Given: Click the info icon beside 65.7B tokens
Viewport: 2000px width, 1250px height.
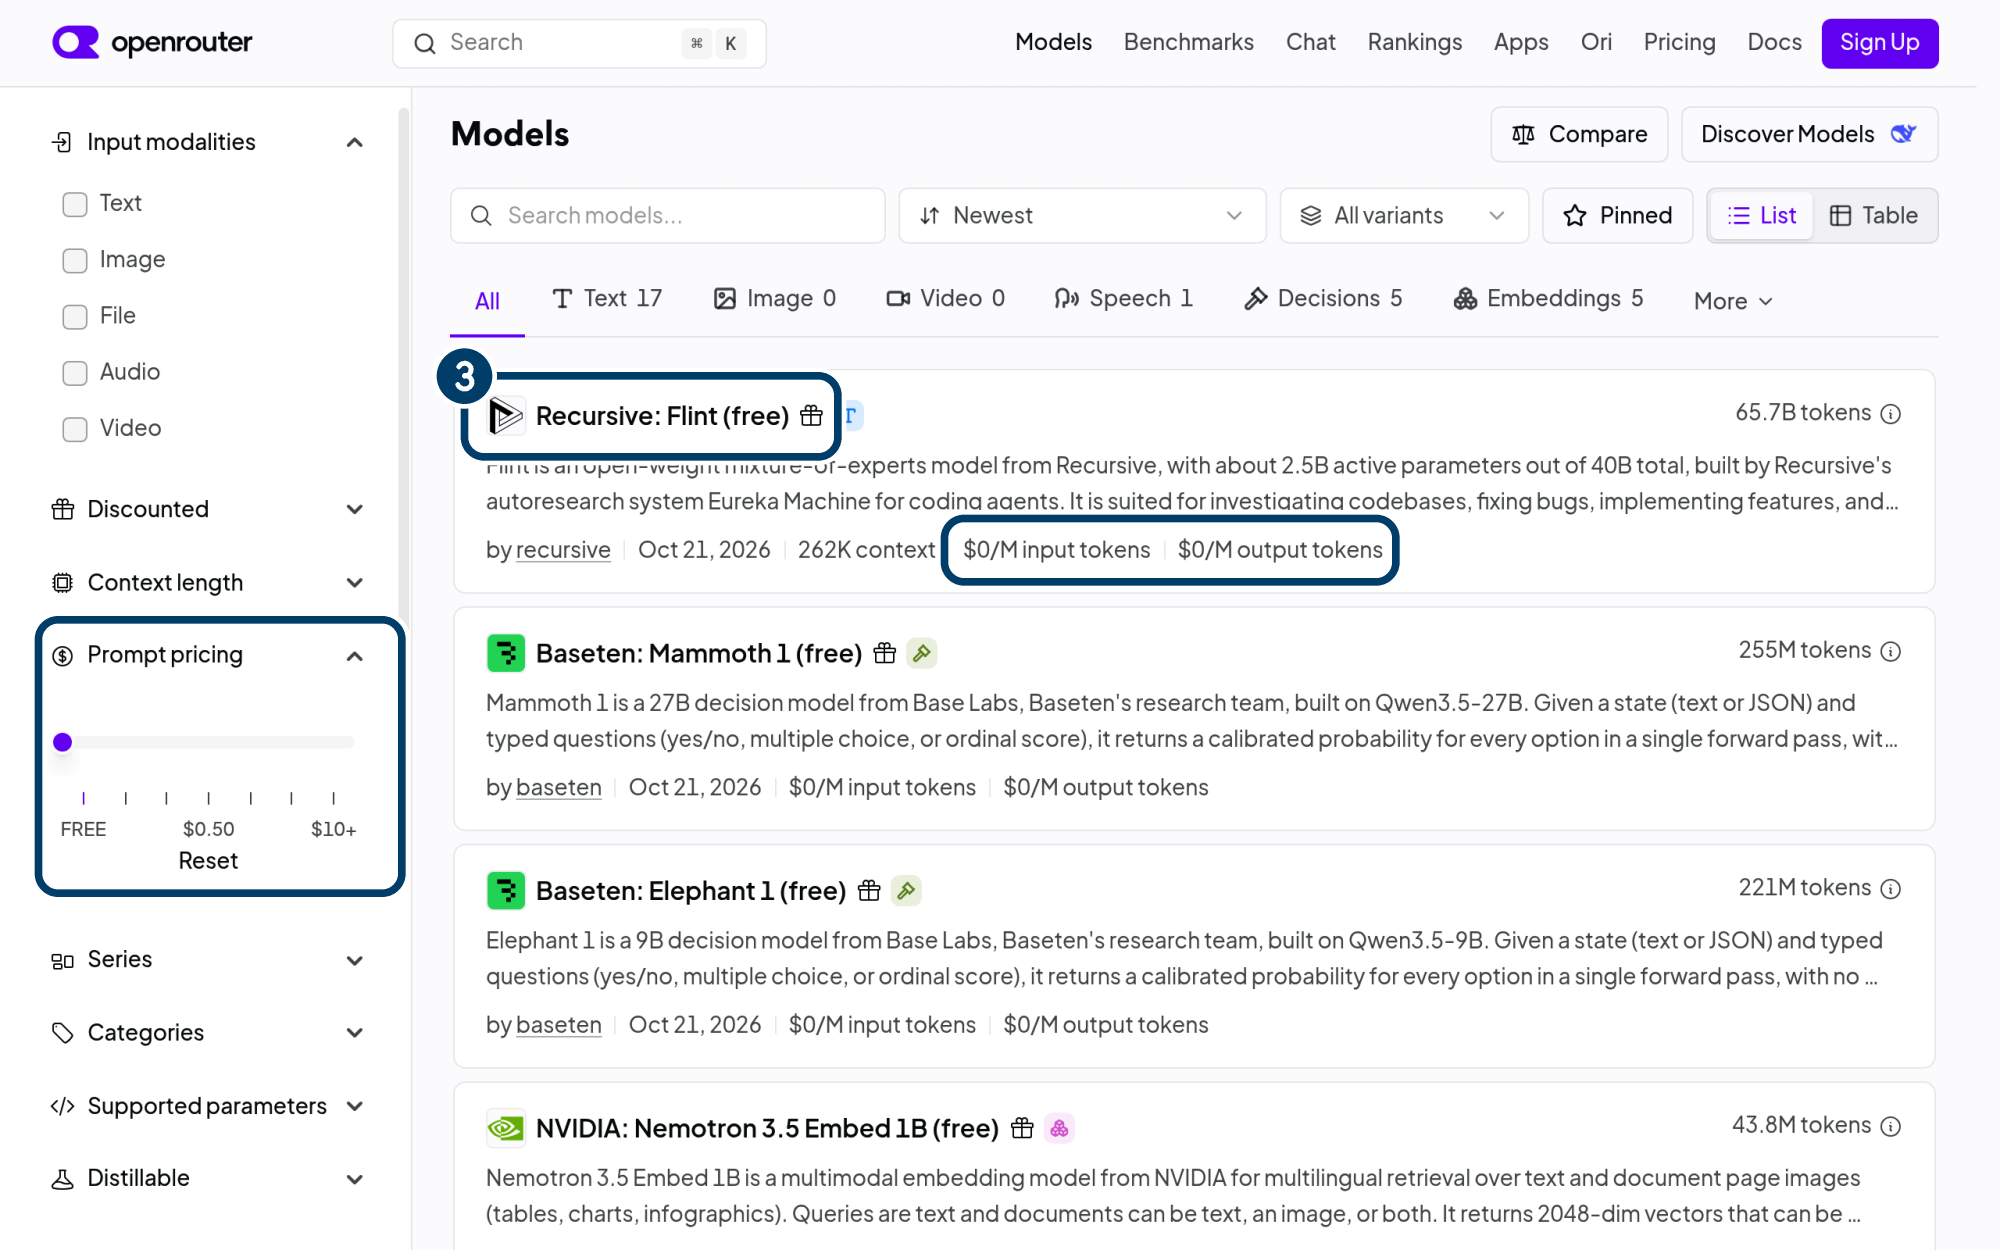Looking at the screenshot, I should 1890,414.
